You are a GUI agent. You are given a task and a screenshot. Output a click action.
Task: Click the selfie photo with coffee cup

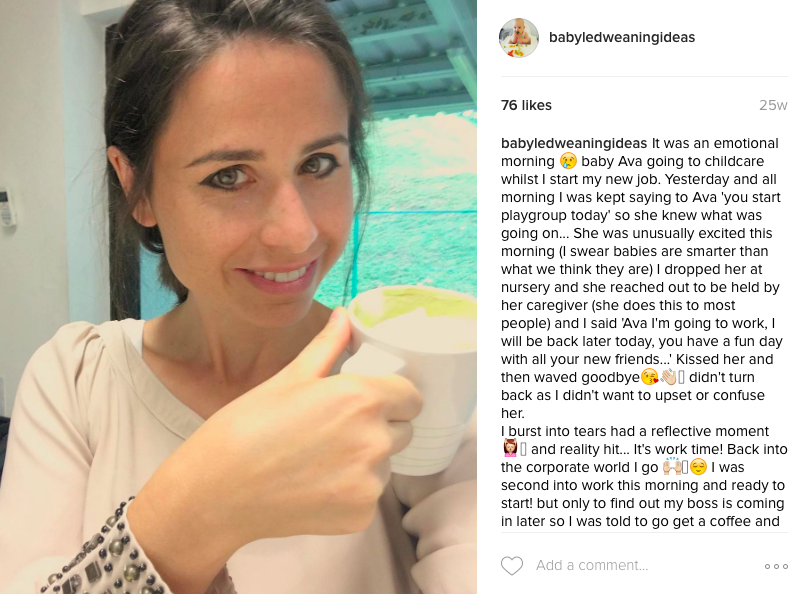(x=238, y=297)
